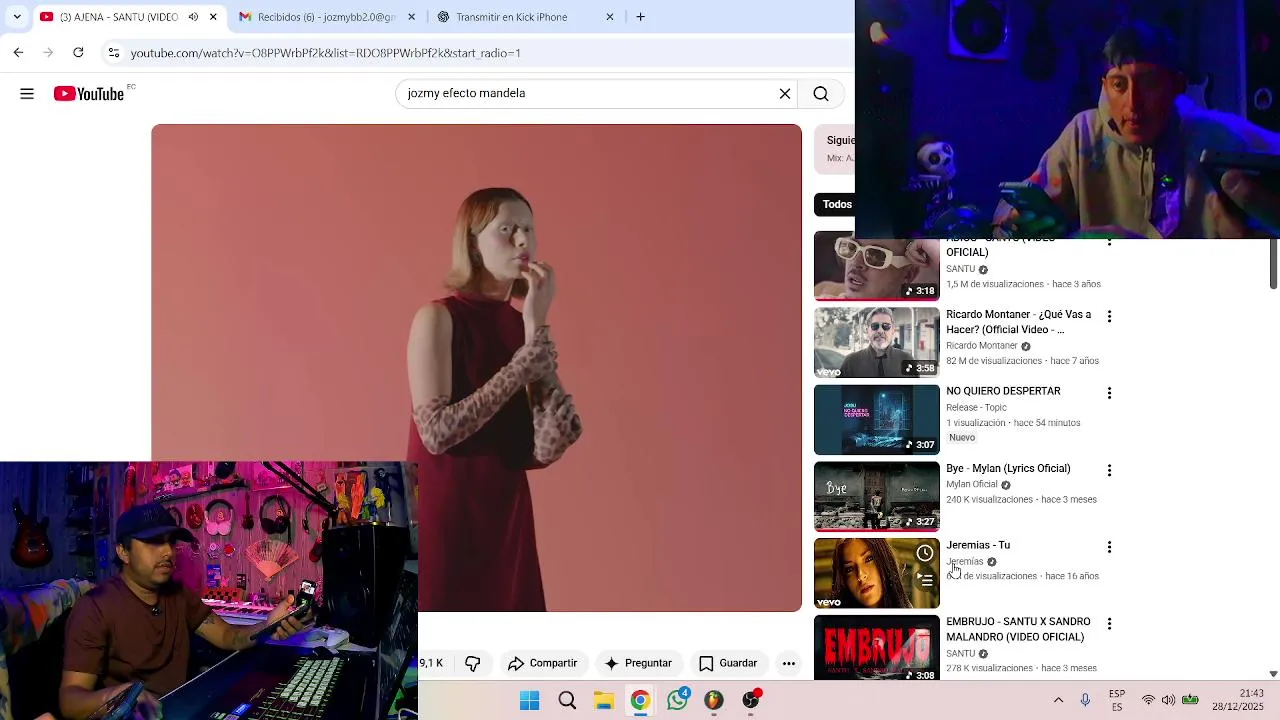The width and height of the screenshot is (1280, 720).
Task: Open NO QUIERO DESPERTAR video thumbnail
Action: pos(877,419)
